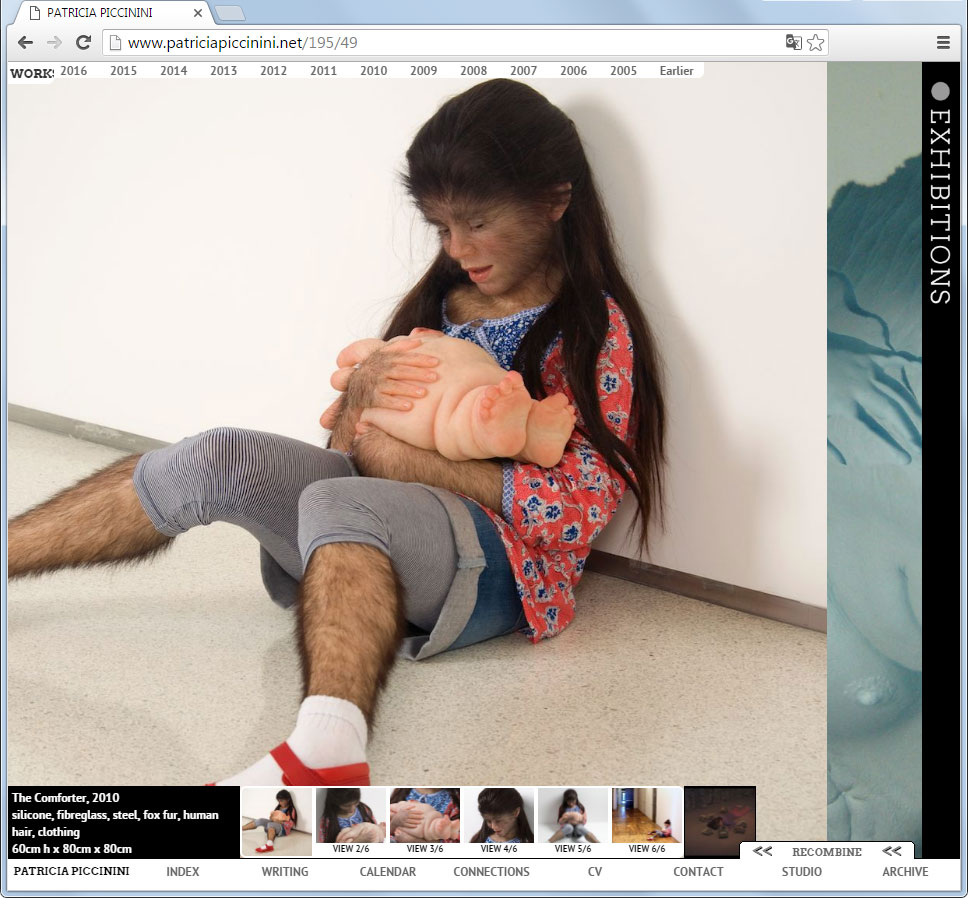Click the circle icon above EXHIBITIONS
Viewport: 968px width, 899px height.
940,91
